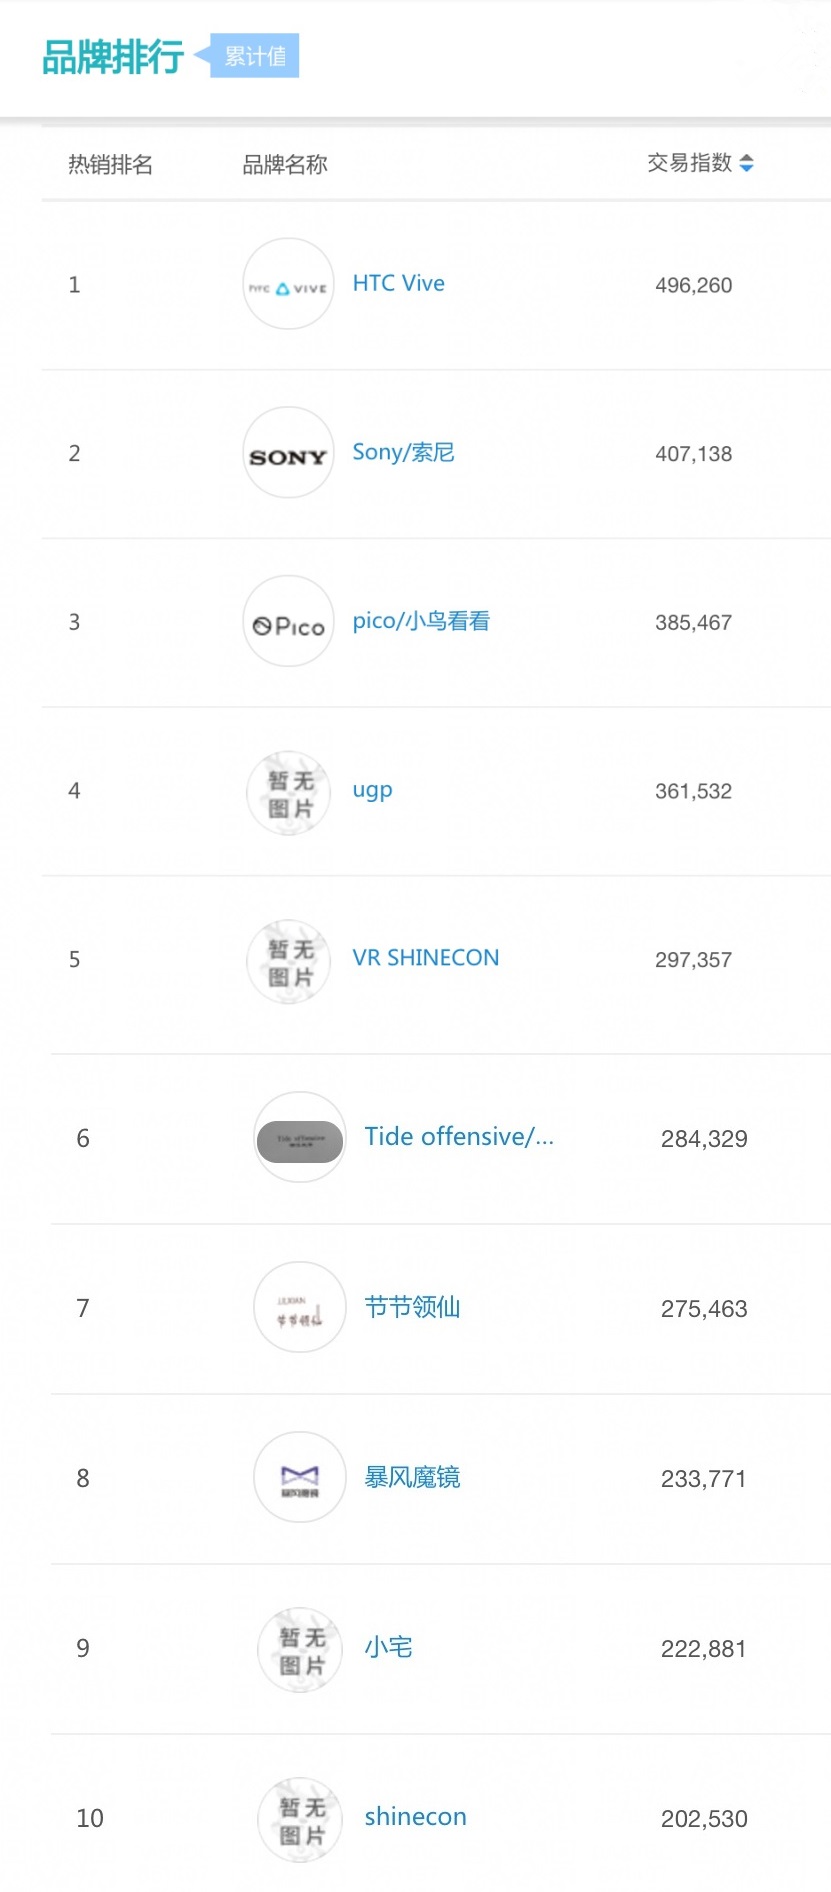
Task: Open the pico/小鸟看看 brand link
Action: coord(421,622)
